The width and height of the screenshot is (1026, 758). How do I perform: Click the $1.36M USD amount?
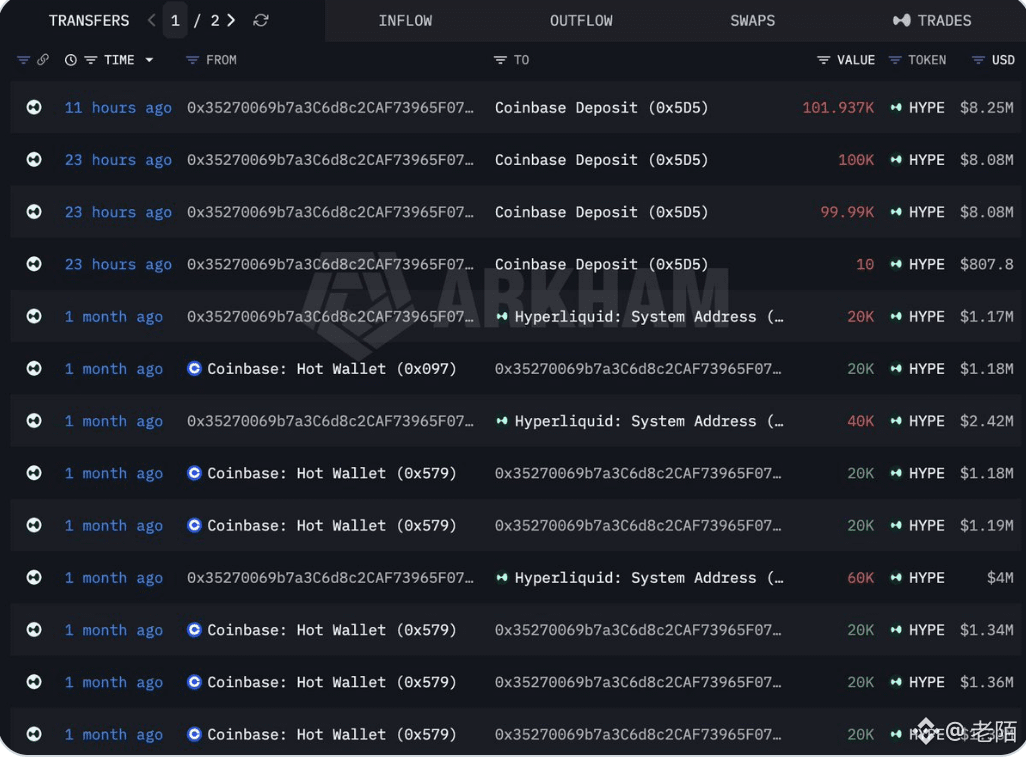(x=987, y=682)
